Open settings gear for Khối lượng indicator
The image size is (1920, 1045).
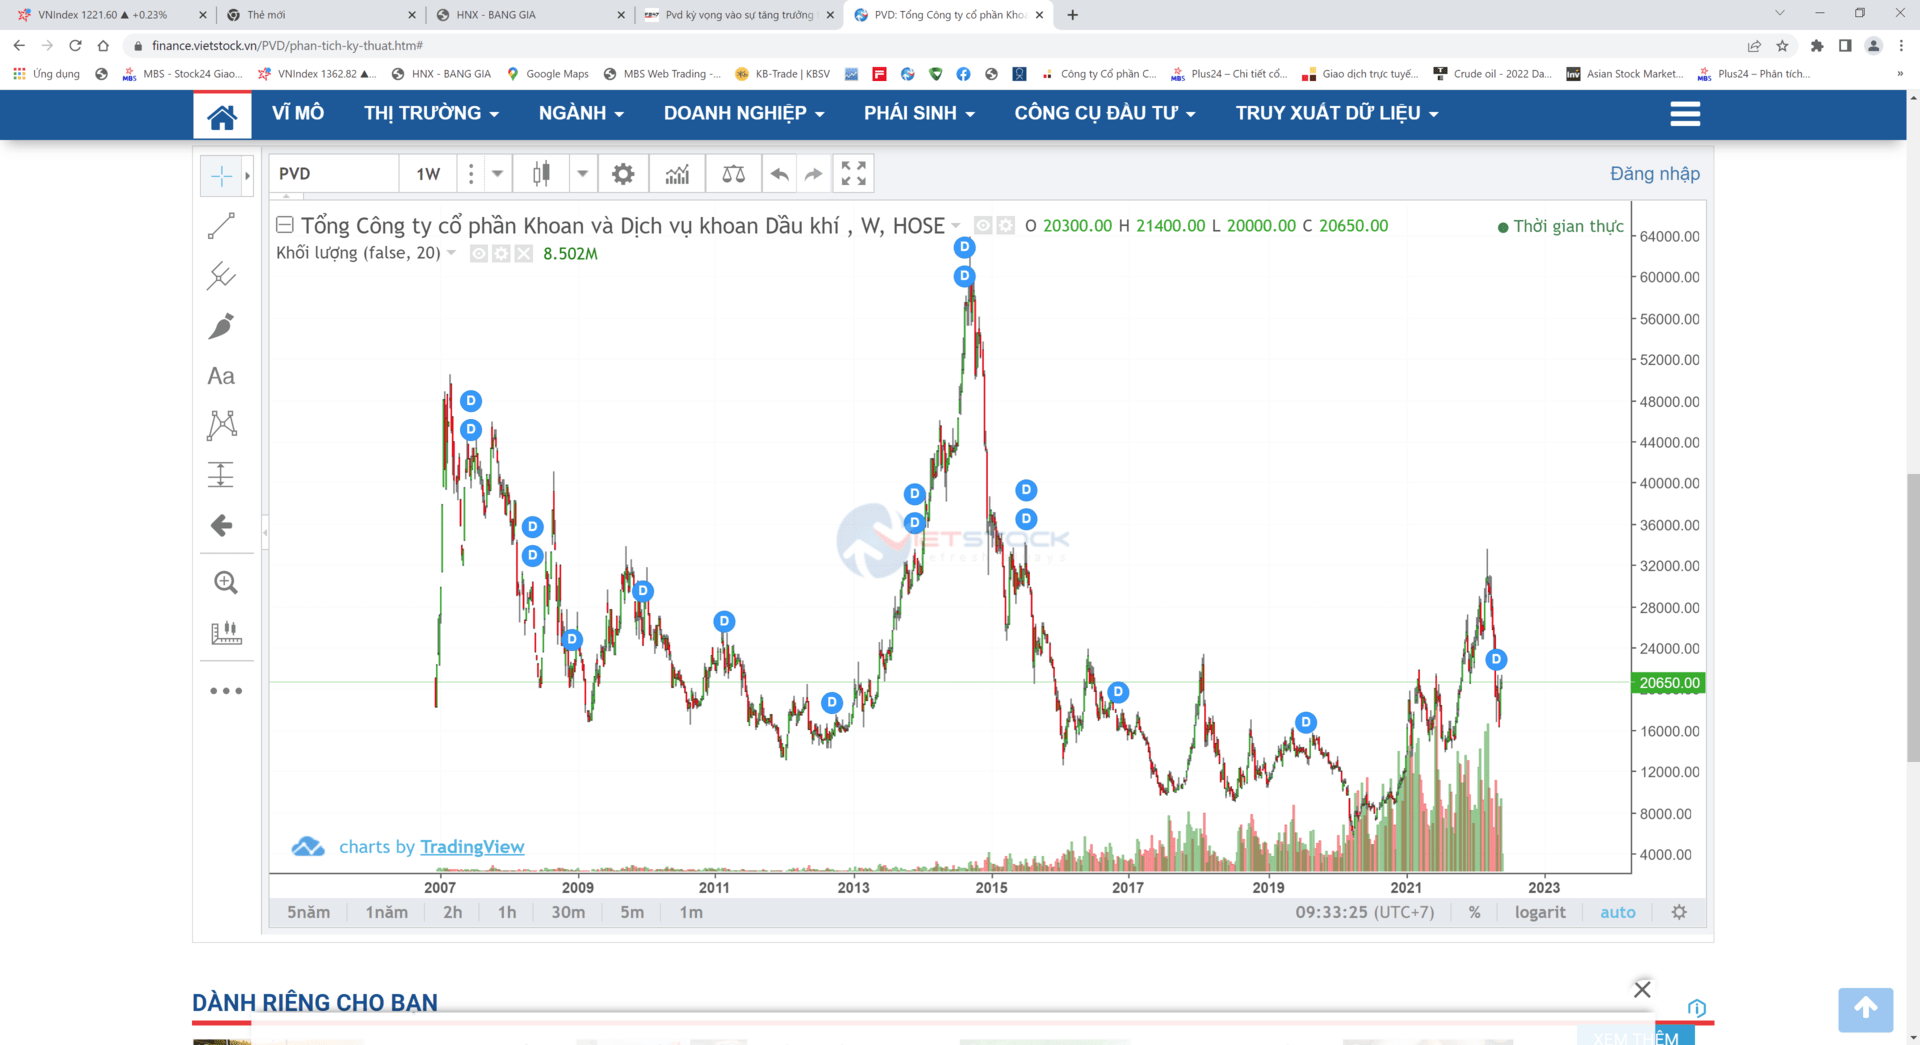click(501, 254)
